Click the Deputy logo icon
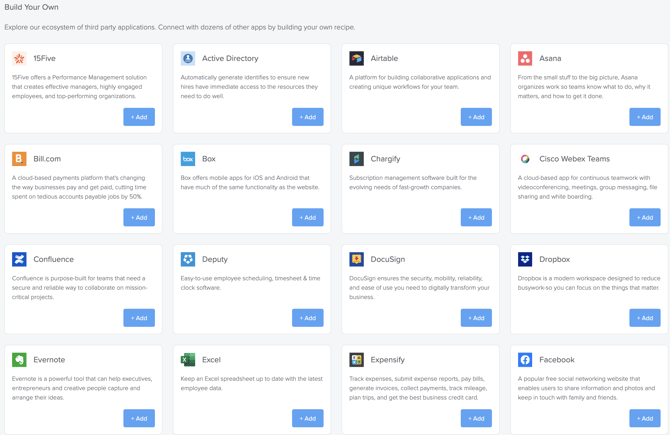This screenshot has height=435, width=670. point(188,259)
